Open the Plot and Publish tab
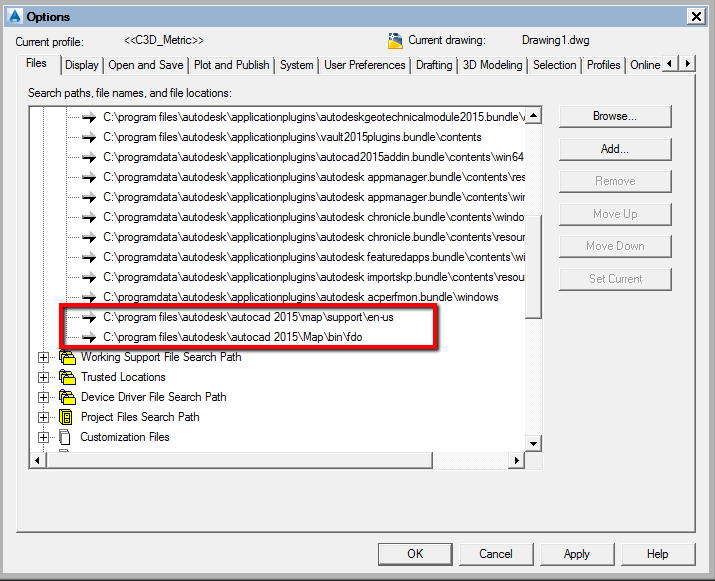This screenshot has height=581, width=715. (232, 65)
